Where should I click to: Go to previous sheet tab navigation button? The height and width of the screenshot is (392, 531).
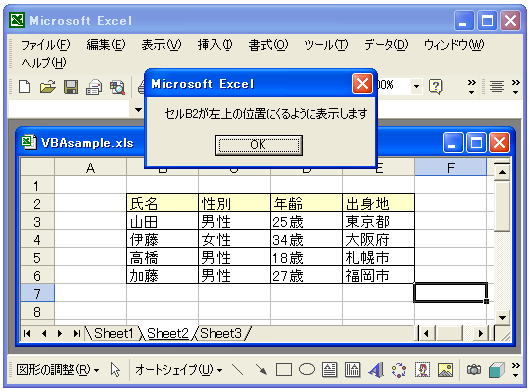(x=44, y=333)
